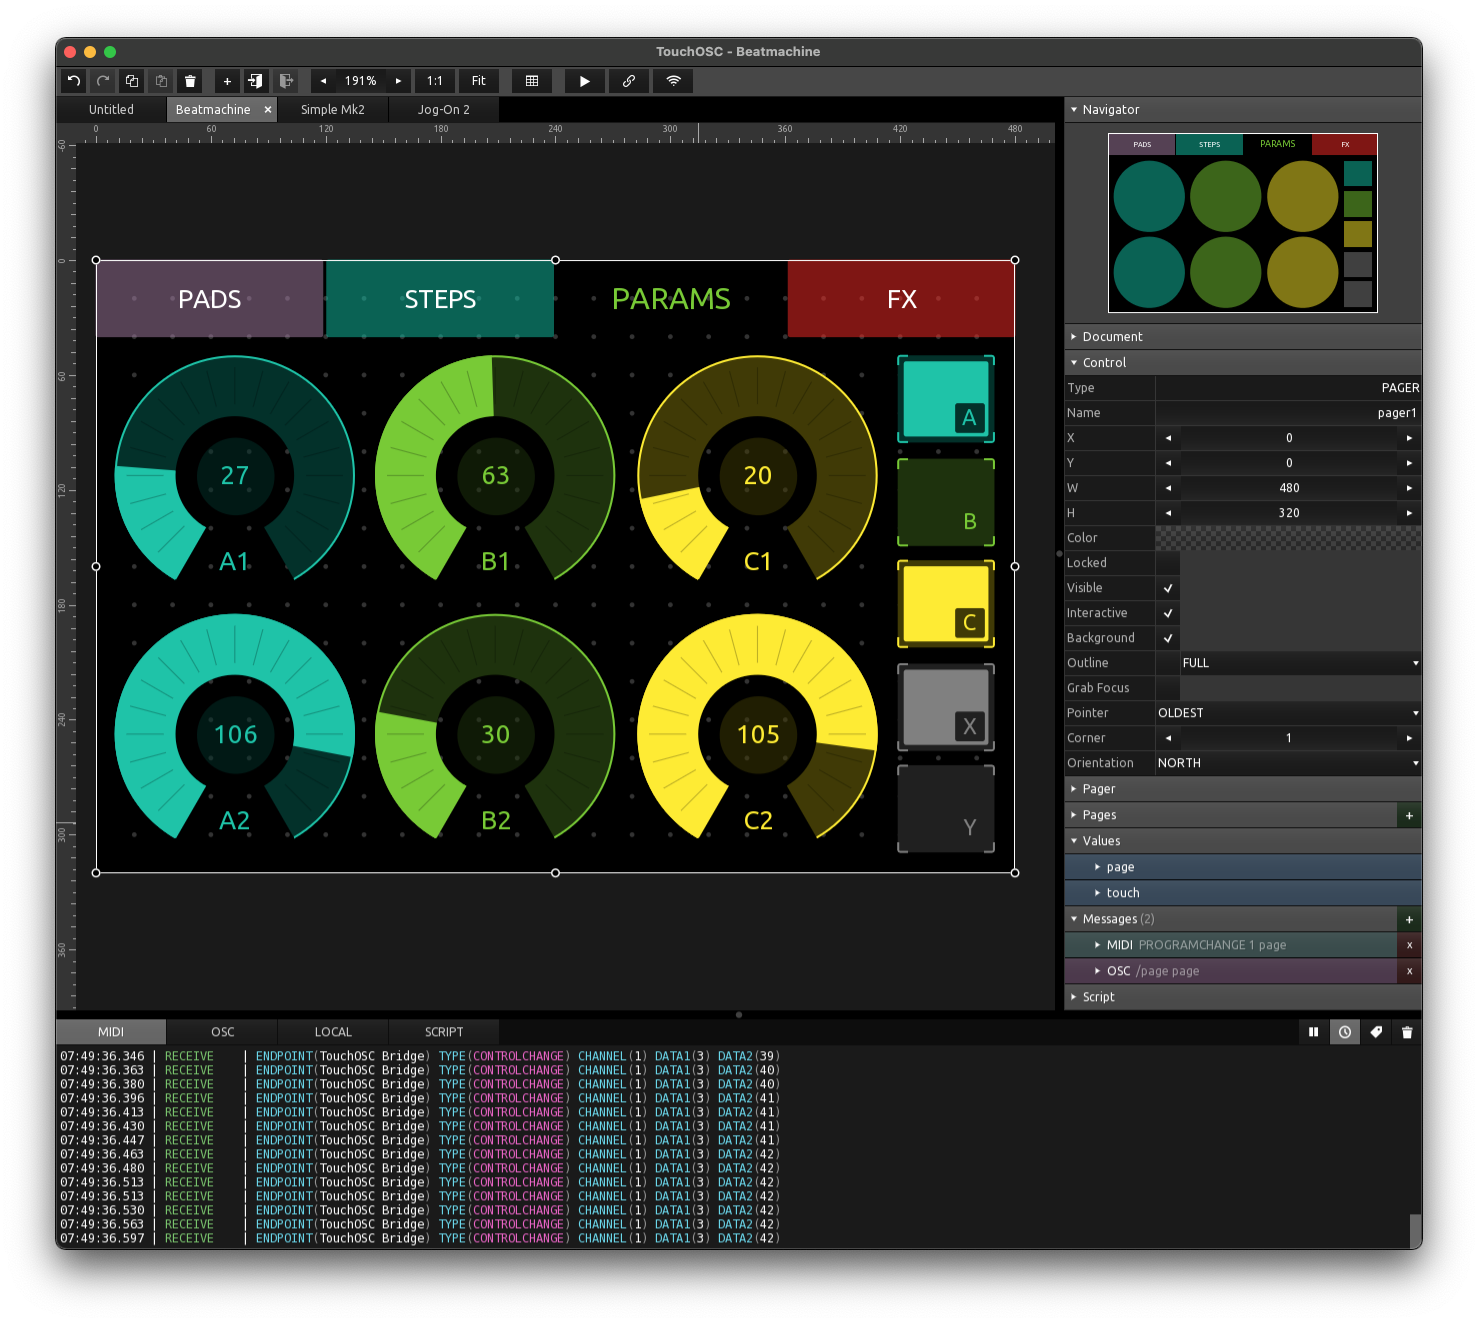Pause the message log with pause icon

point(1313,1031)
